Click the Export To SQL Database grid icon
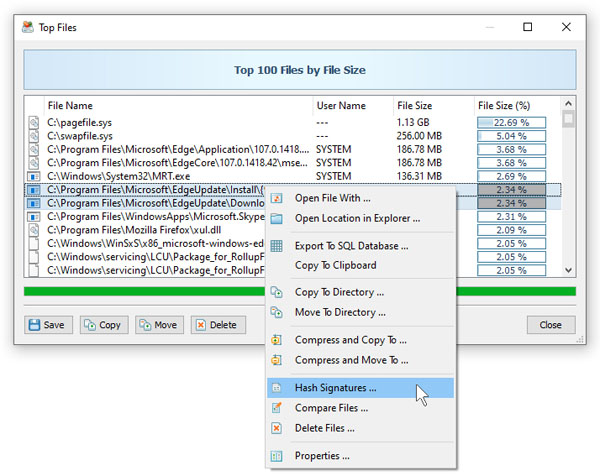Viewport: 600px width, 476px height. [276, 246]
